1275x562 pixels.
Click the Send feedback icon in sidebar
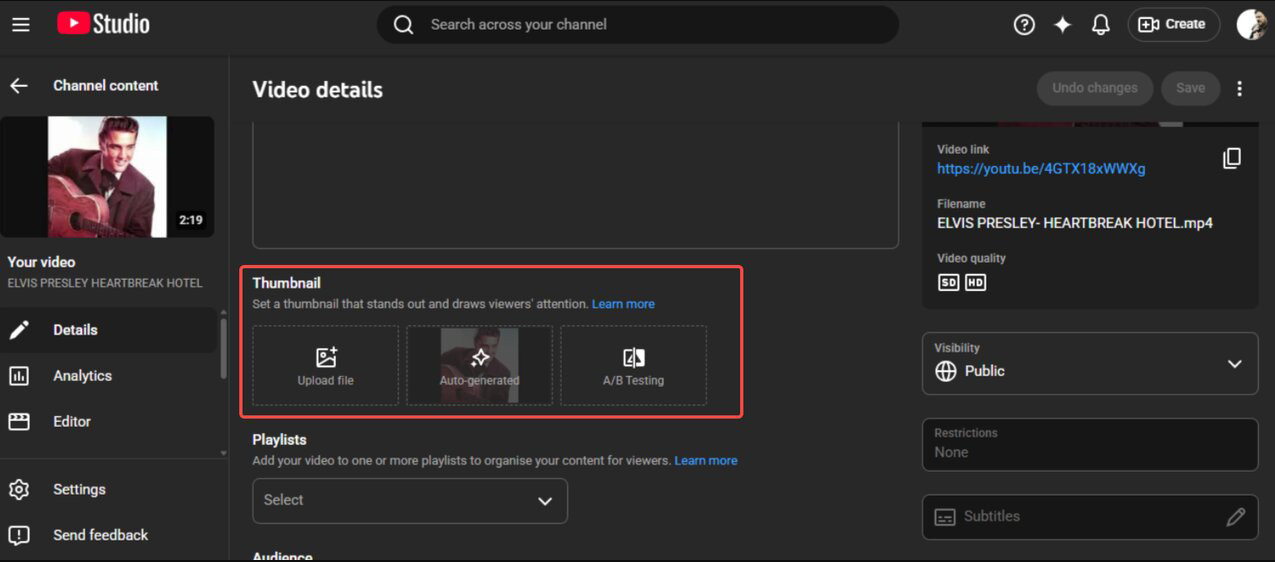point(19,535)
